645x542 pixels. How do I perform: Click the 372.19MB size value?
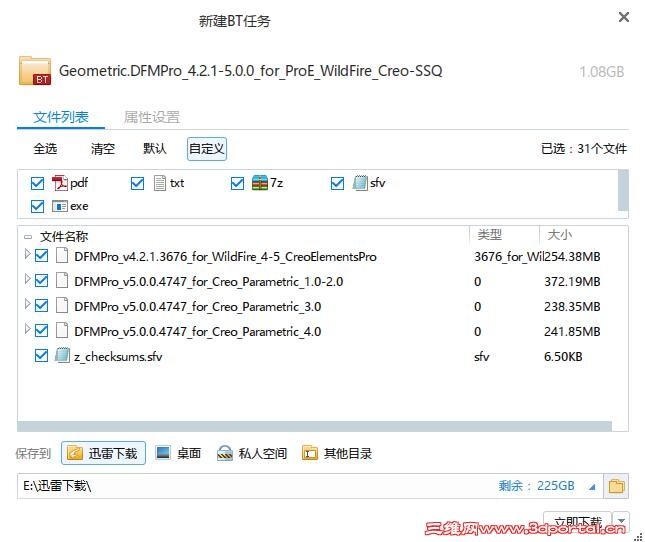572,282
